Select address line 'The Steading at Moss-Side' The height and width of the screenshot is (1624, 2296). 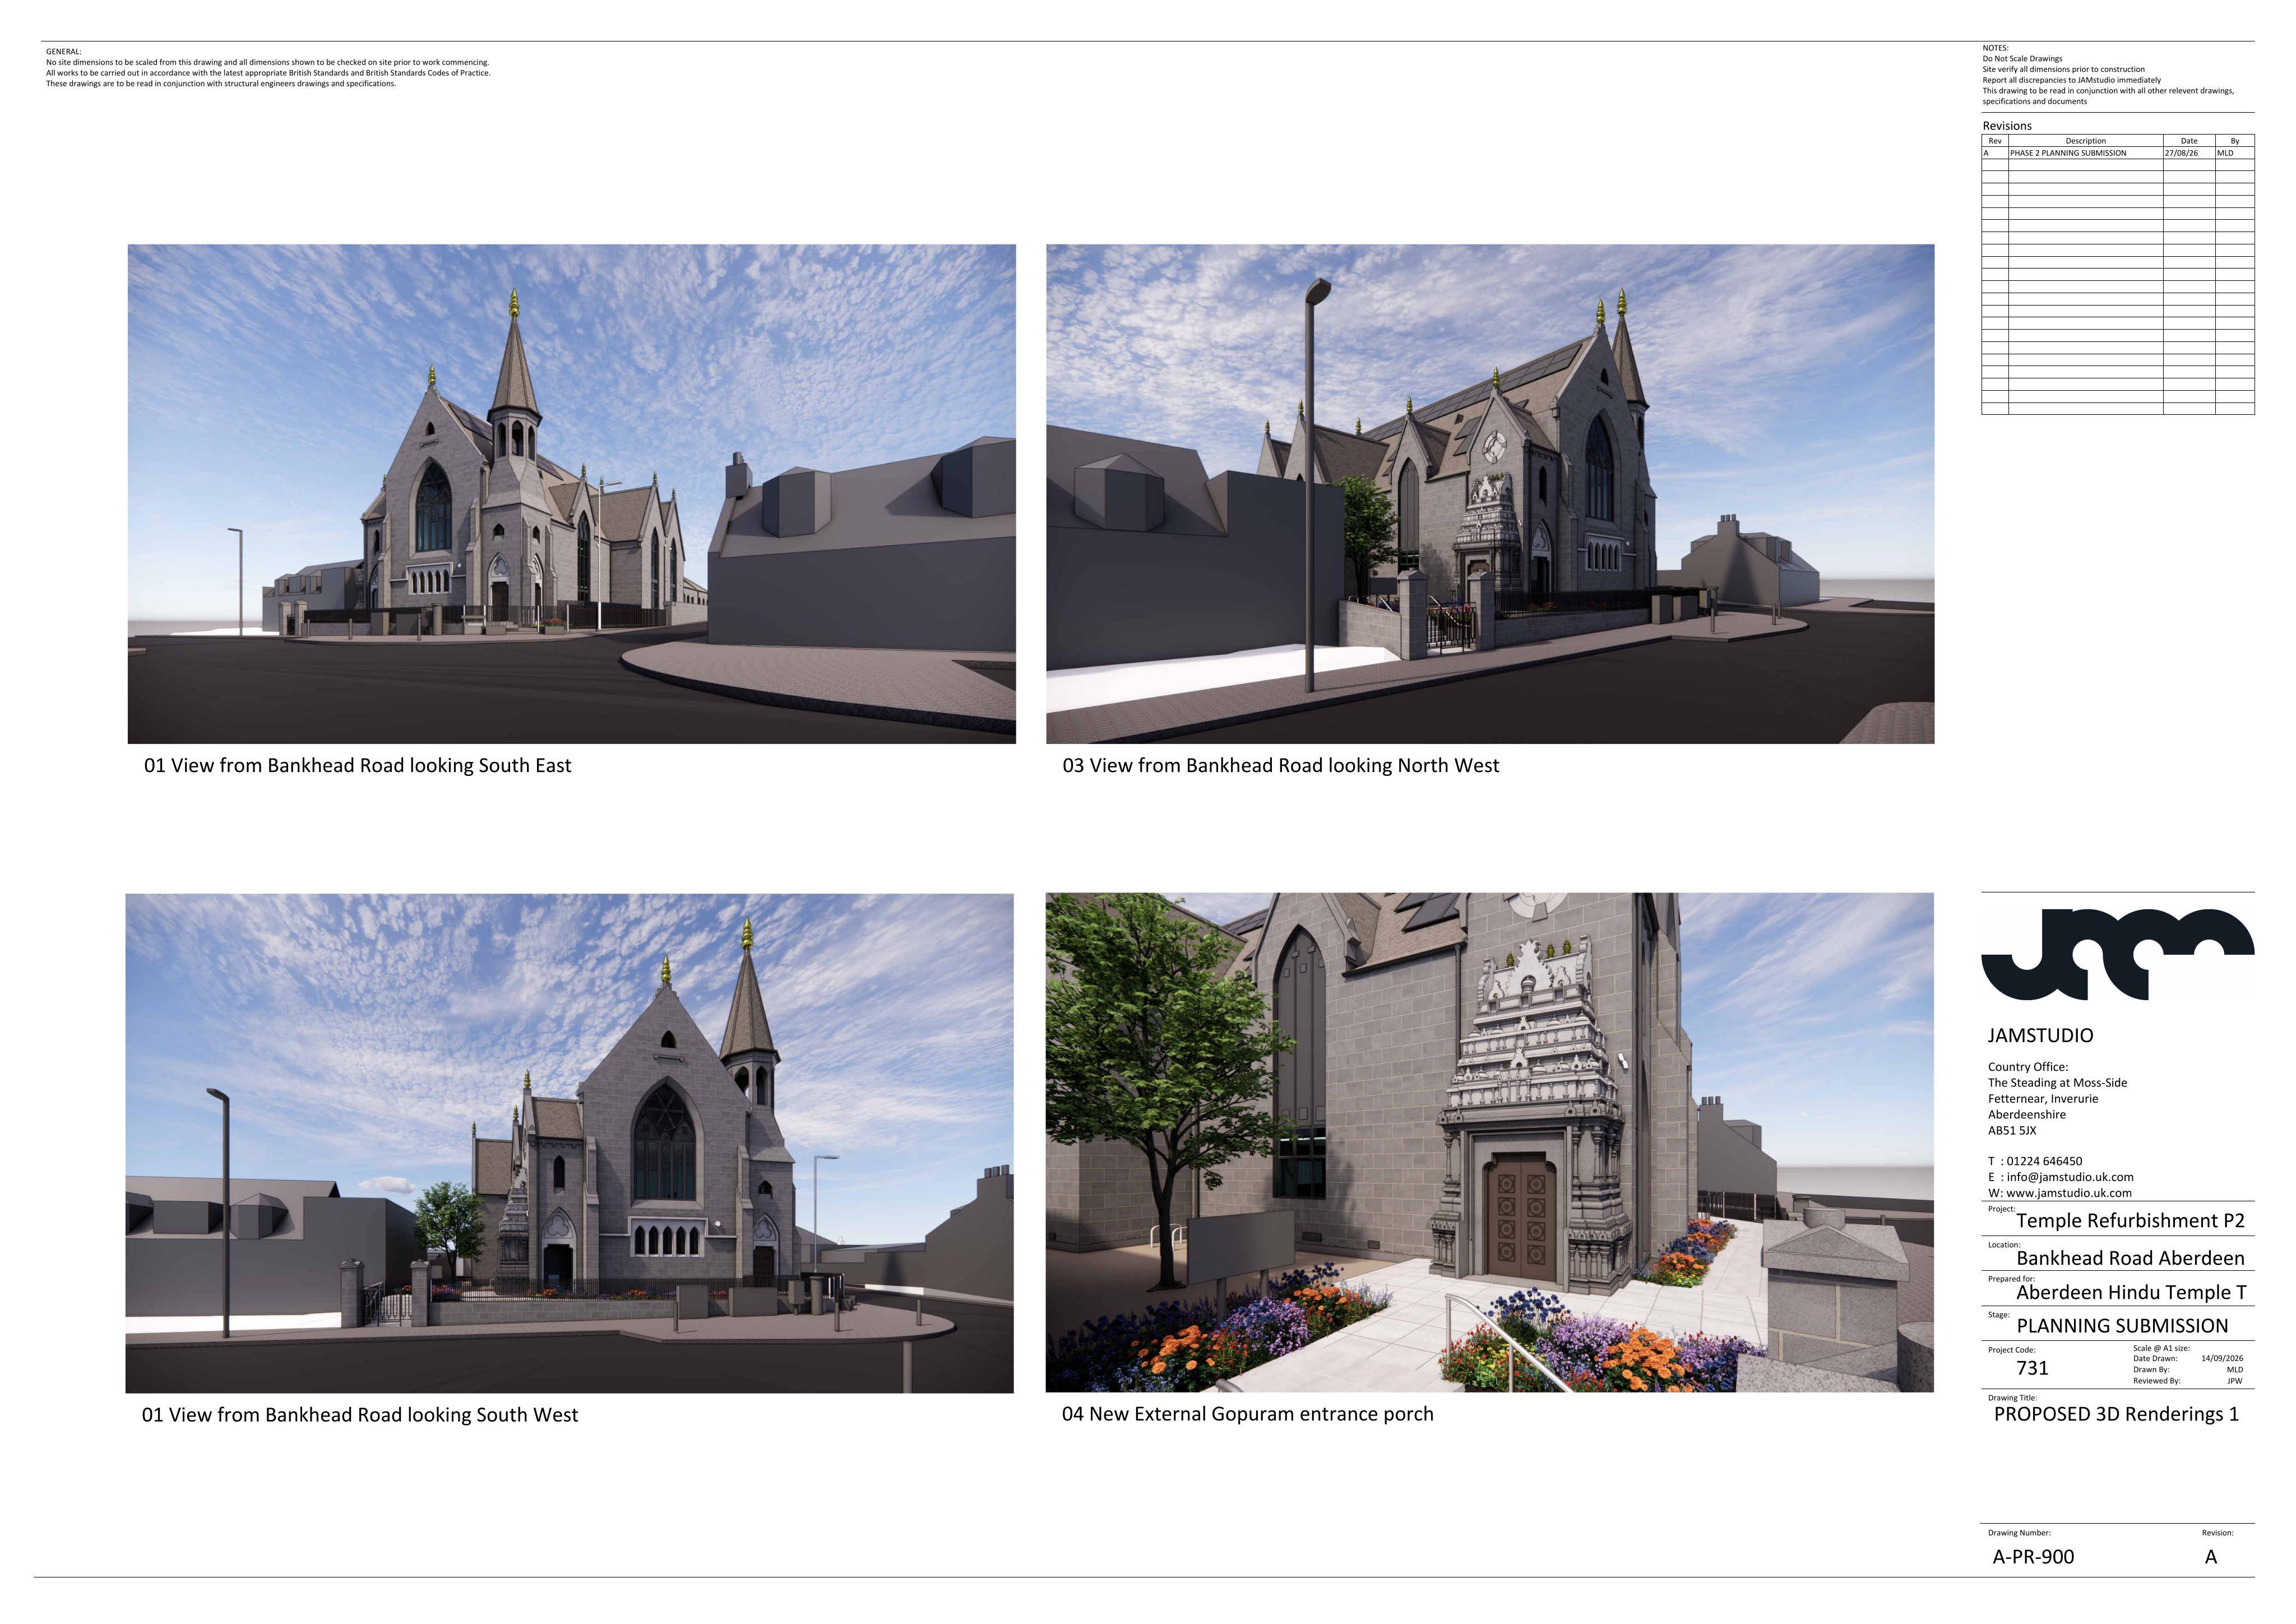click(x=2057, y=1083)
